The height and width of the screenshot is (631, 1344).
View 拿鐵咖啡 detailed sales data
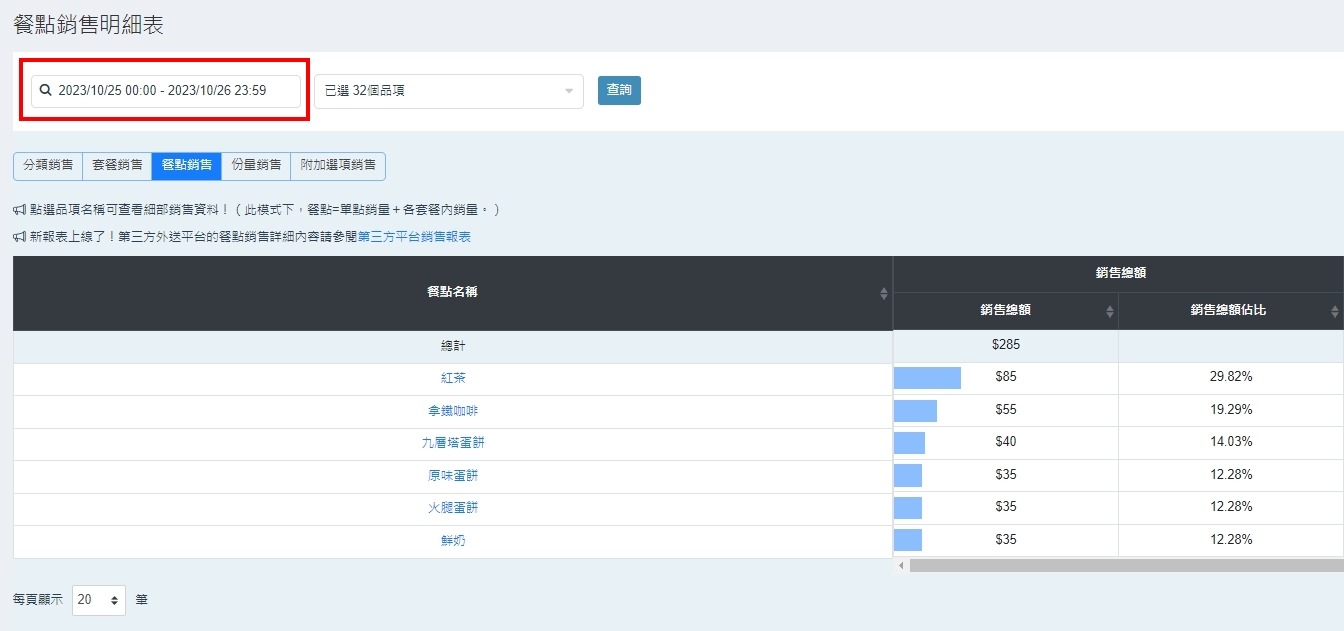tap(453, 411)
